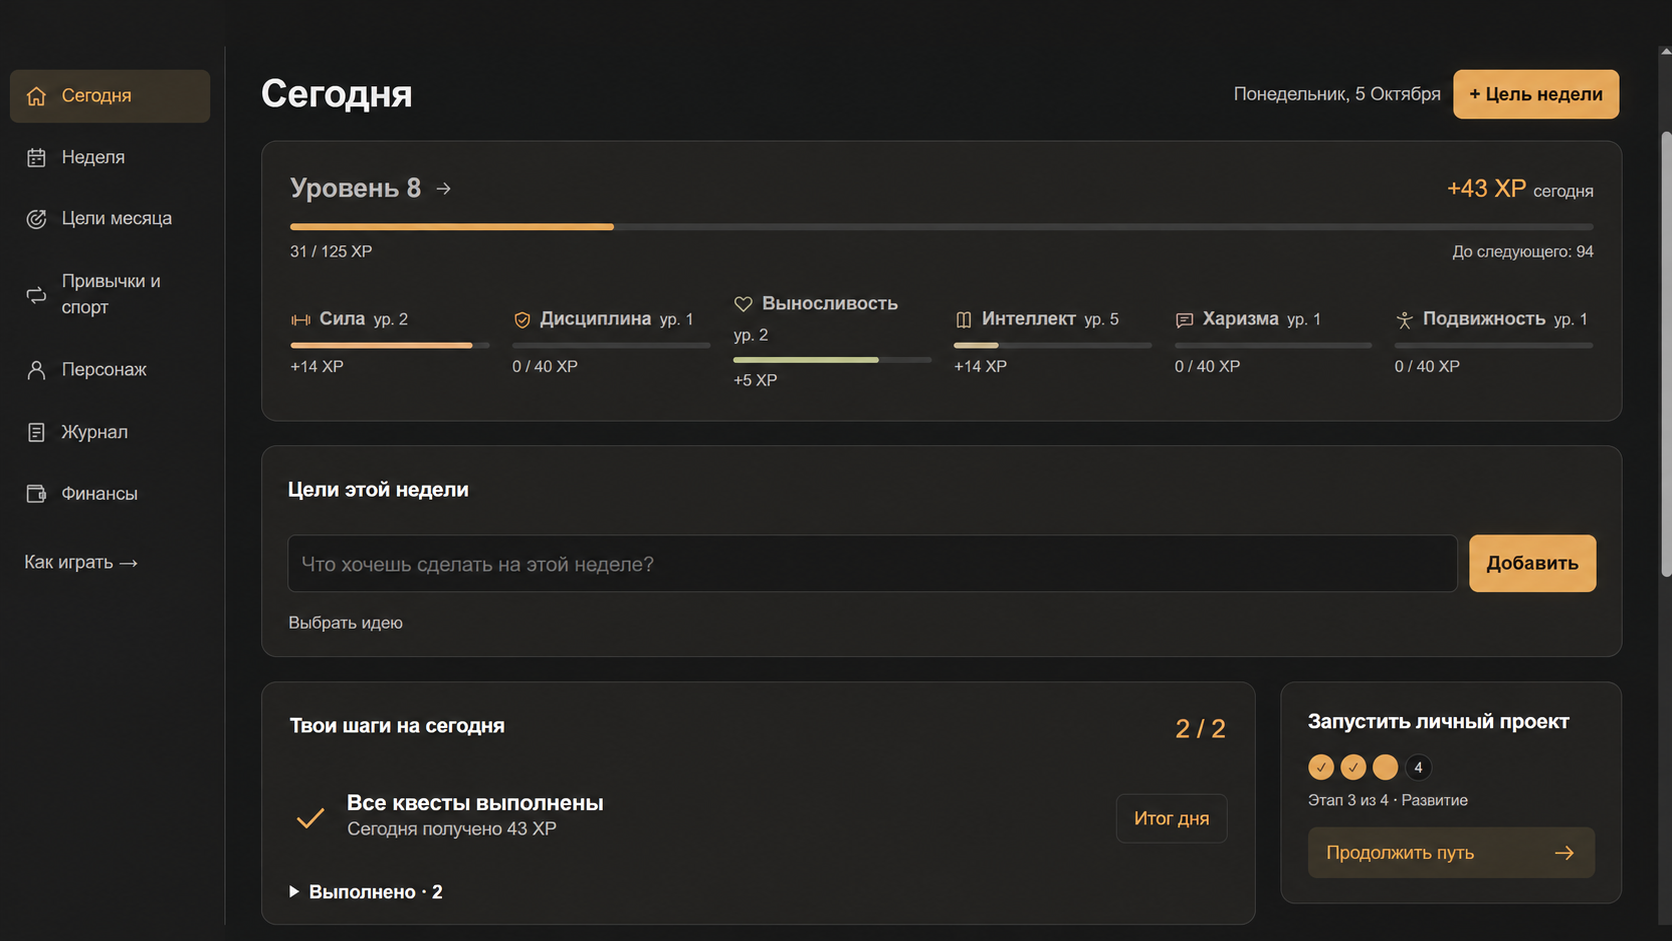Click the 2 / 2 steps counter
The width and height of the screenshot is (1672, 941).
1200,729
